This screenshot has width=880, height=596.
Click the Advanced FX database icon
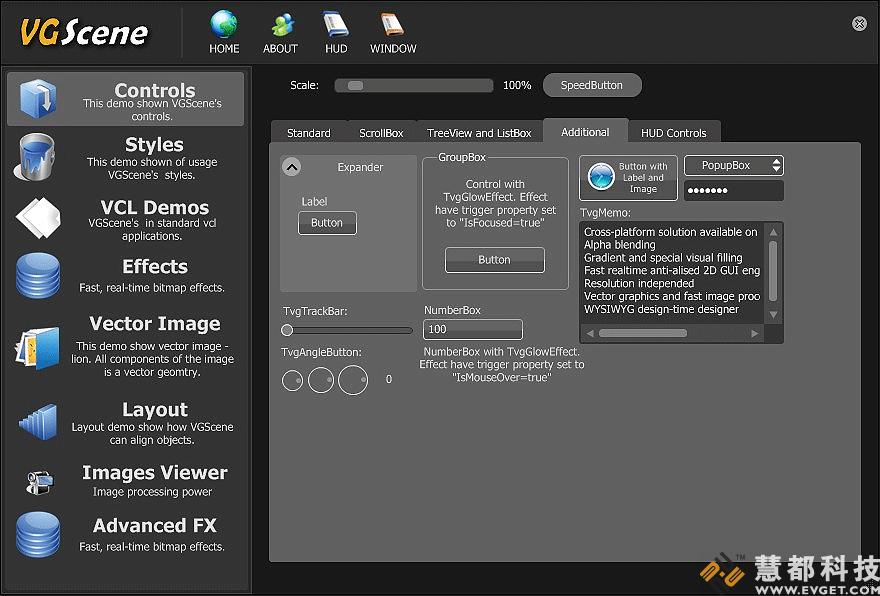click(38, 535)
